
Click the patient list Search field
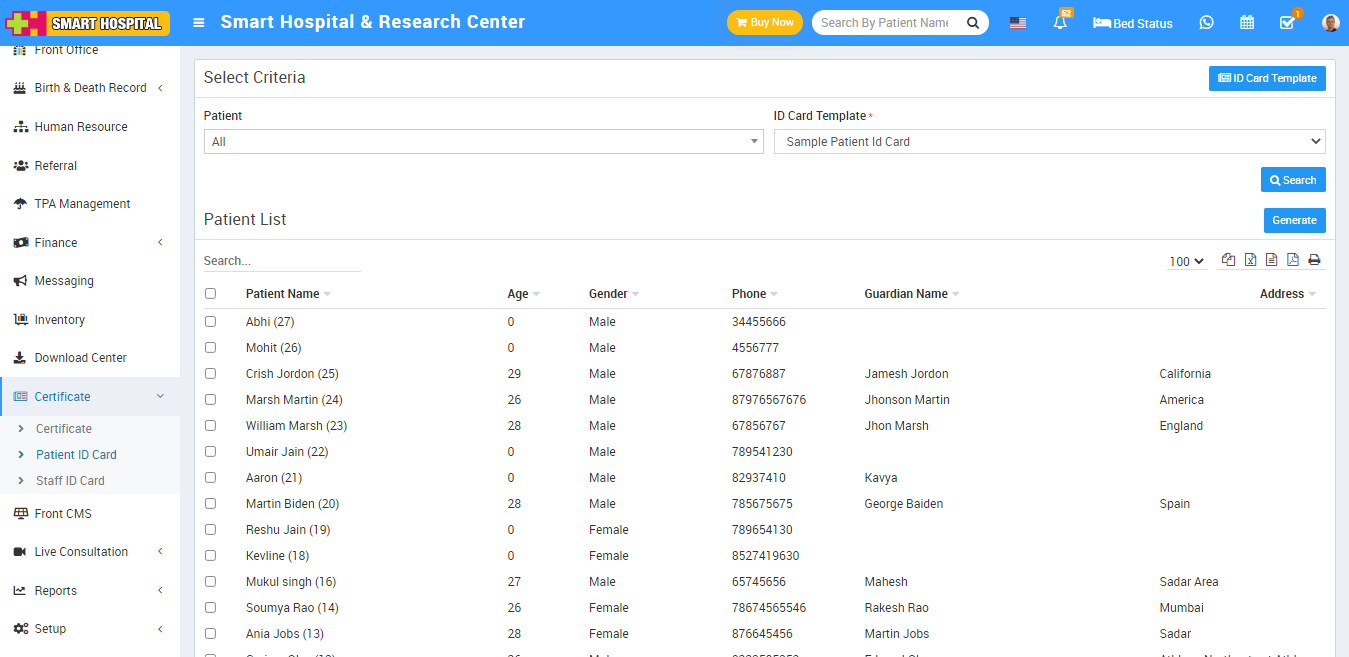click(x=281, y=261)
